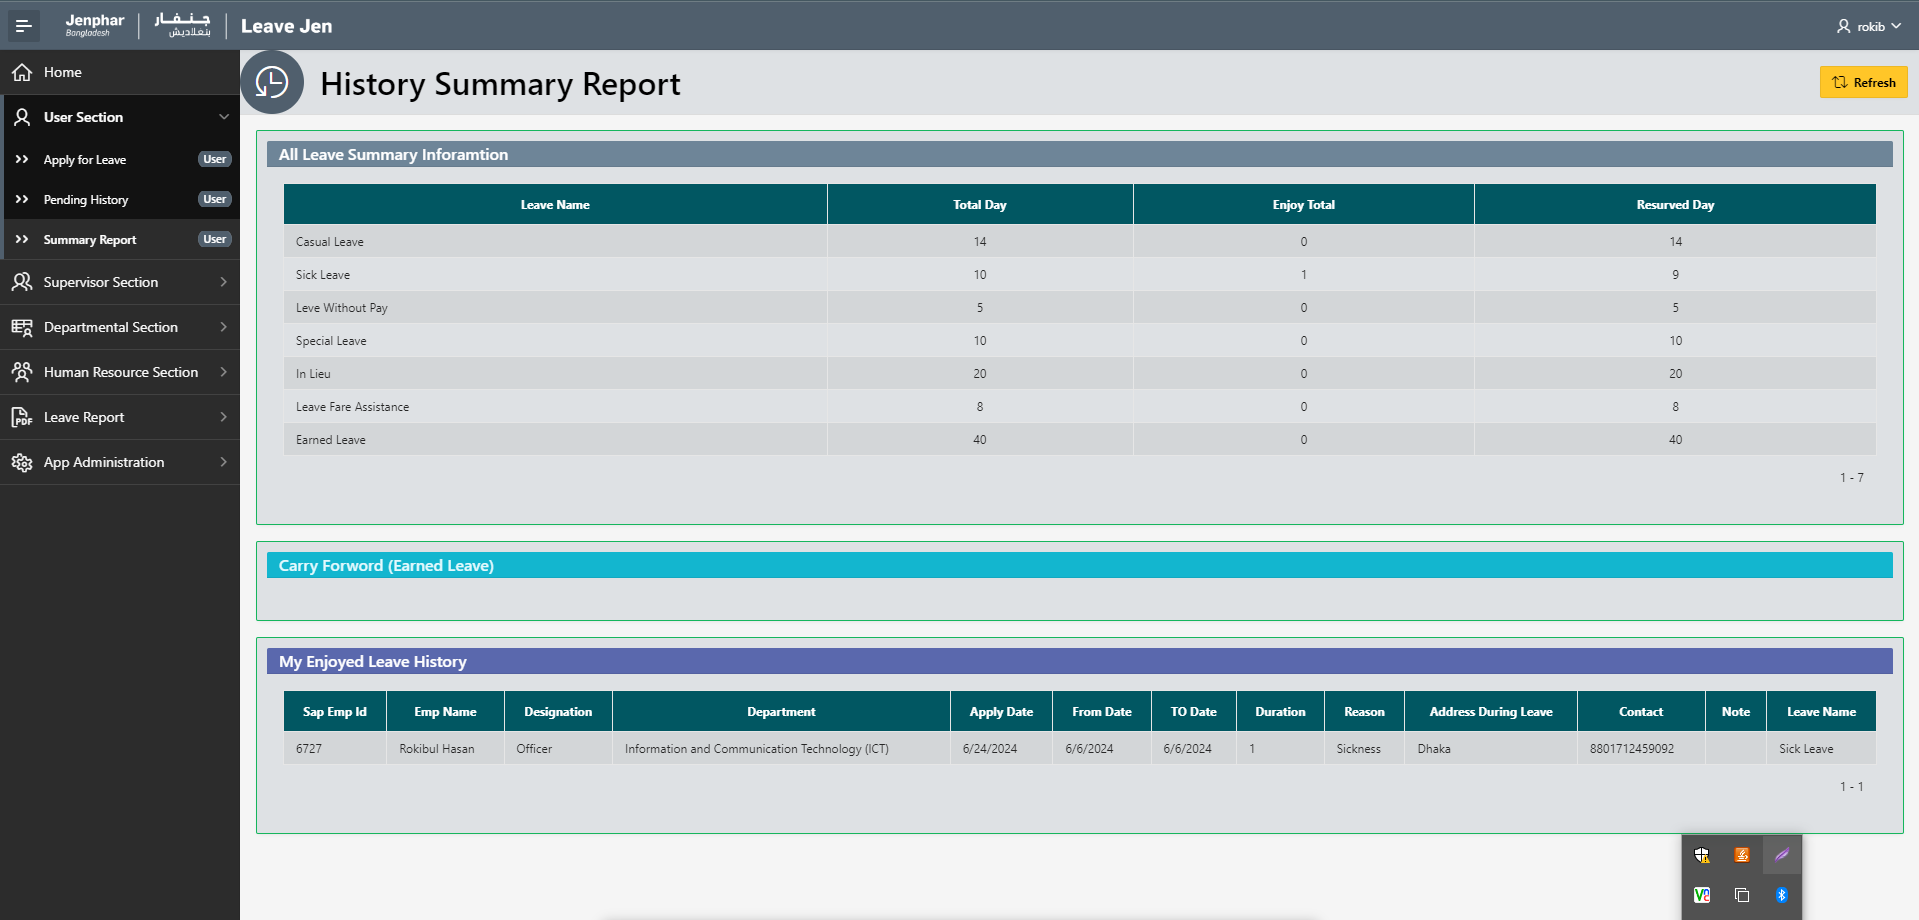This screenshot has width=1919, height=920.
Task: Open the VNC server tray icon
Action: 1702,895
